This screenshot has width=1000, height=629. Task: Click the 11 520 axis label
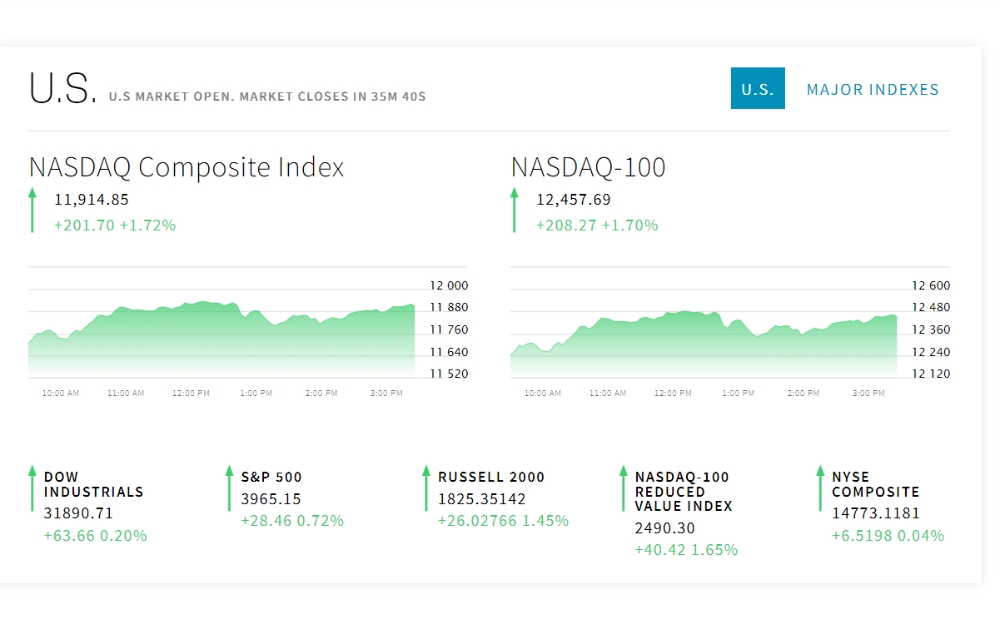pyautogui.click(x=449, y=374)
